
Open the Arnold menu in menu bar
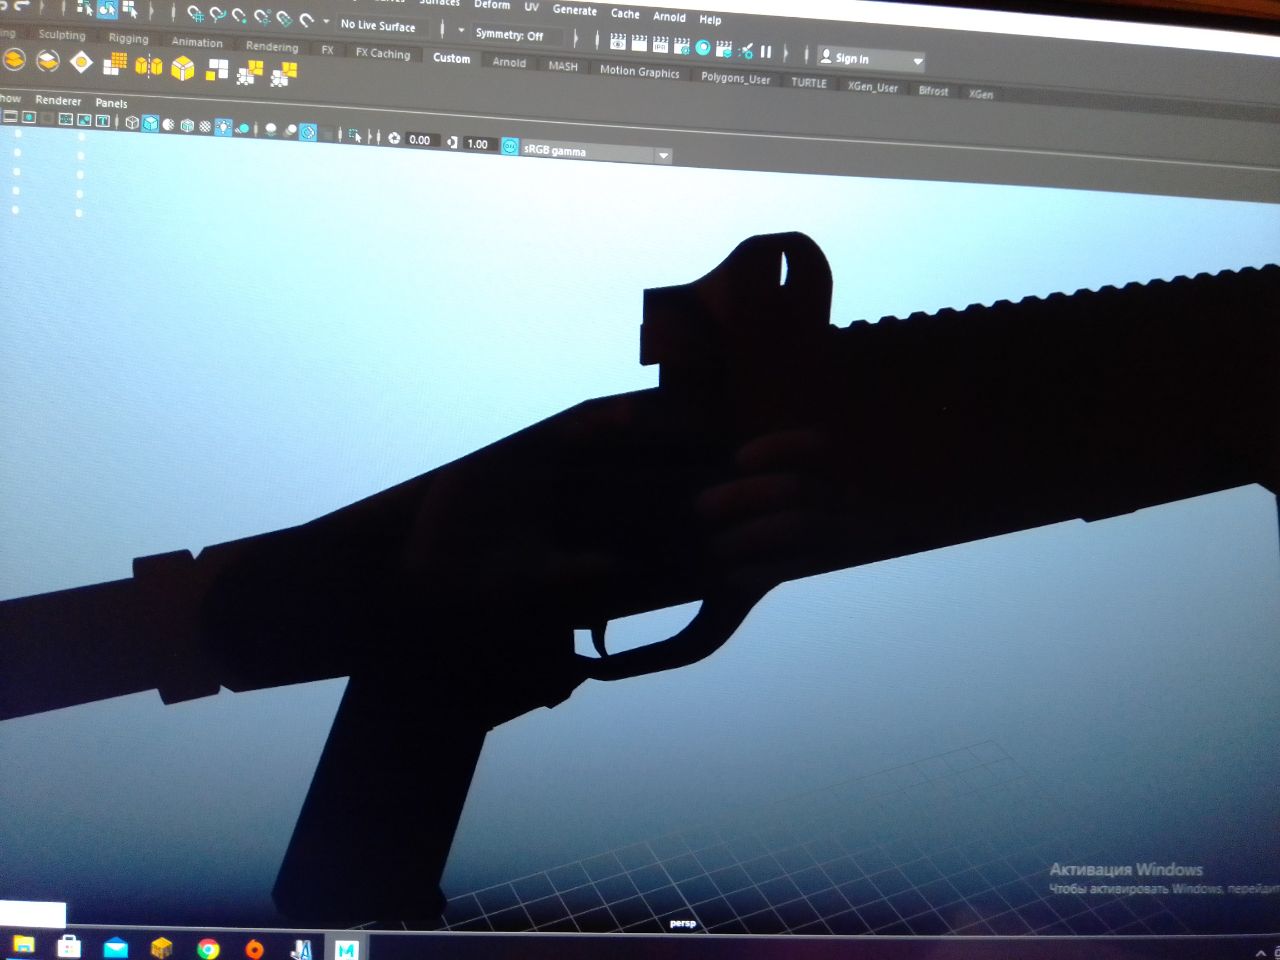point(669,16)
